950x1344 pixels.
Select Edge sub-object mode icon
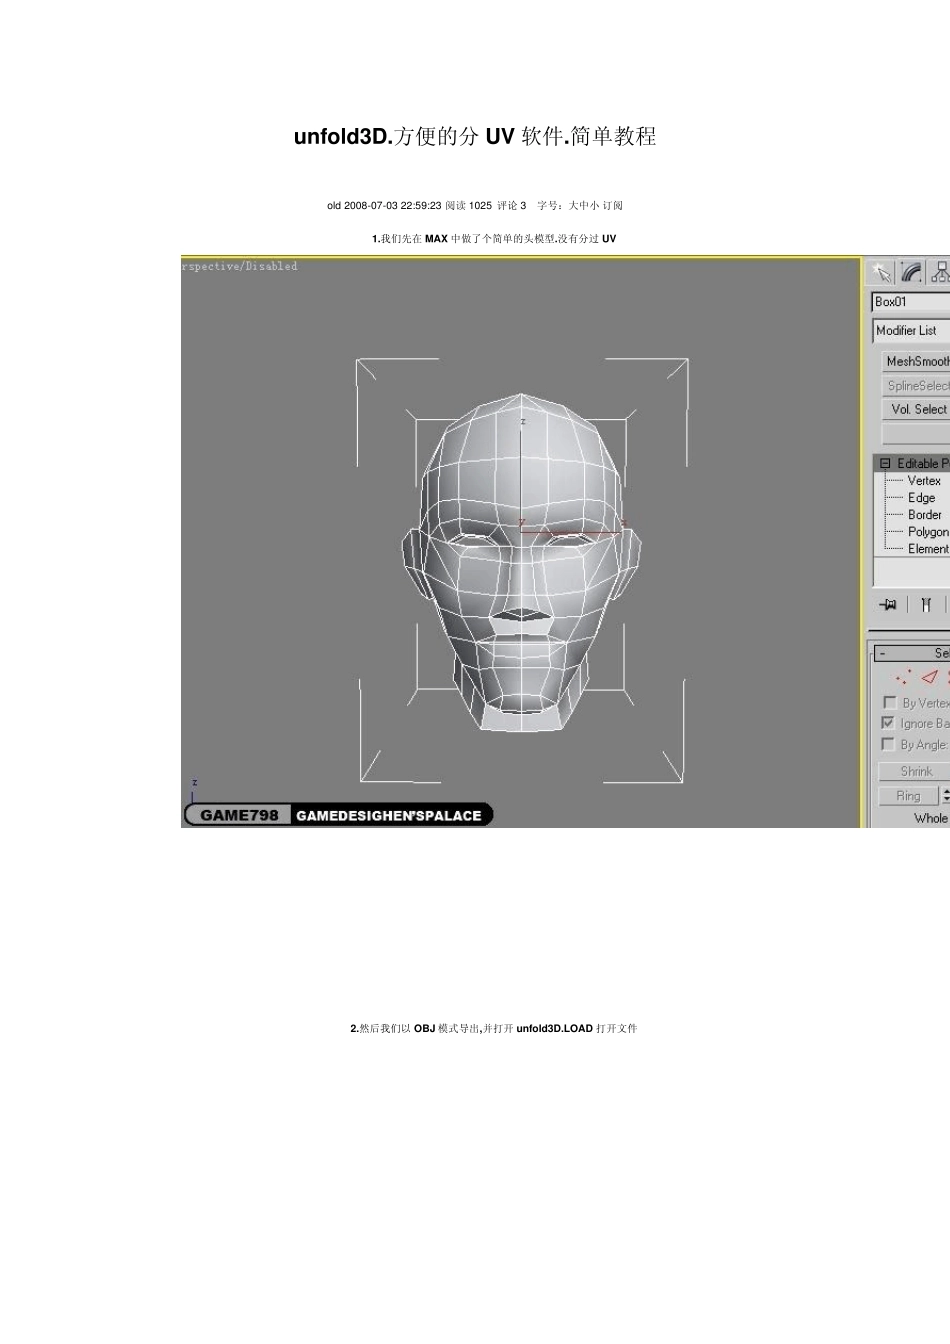pyautogui.click(x=930, y=677)
